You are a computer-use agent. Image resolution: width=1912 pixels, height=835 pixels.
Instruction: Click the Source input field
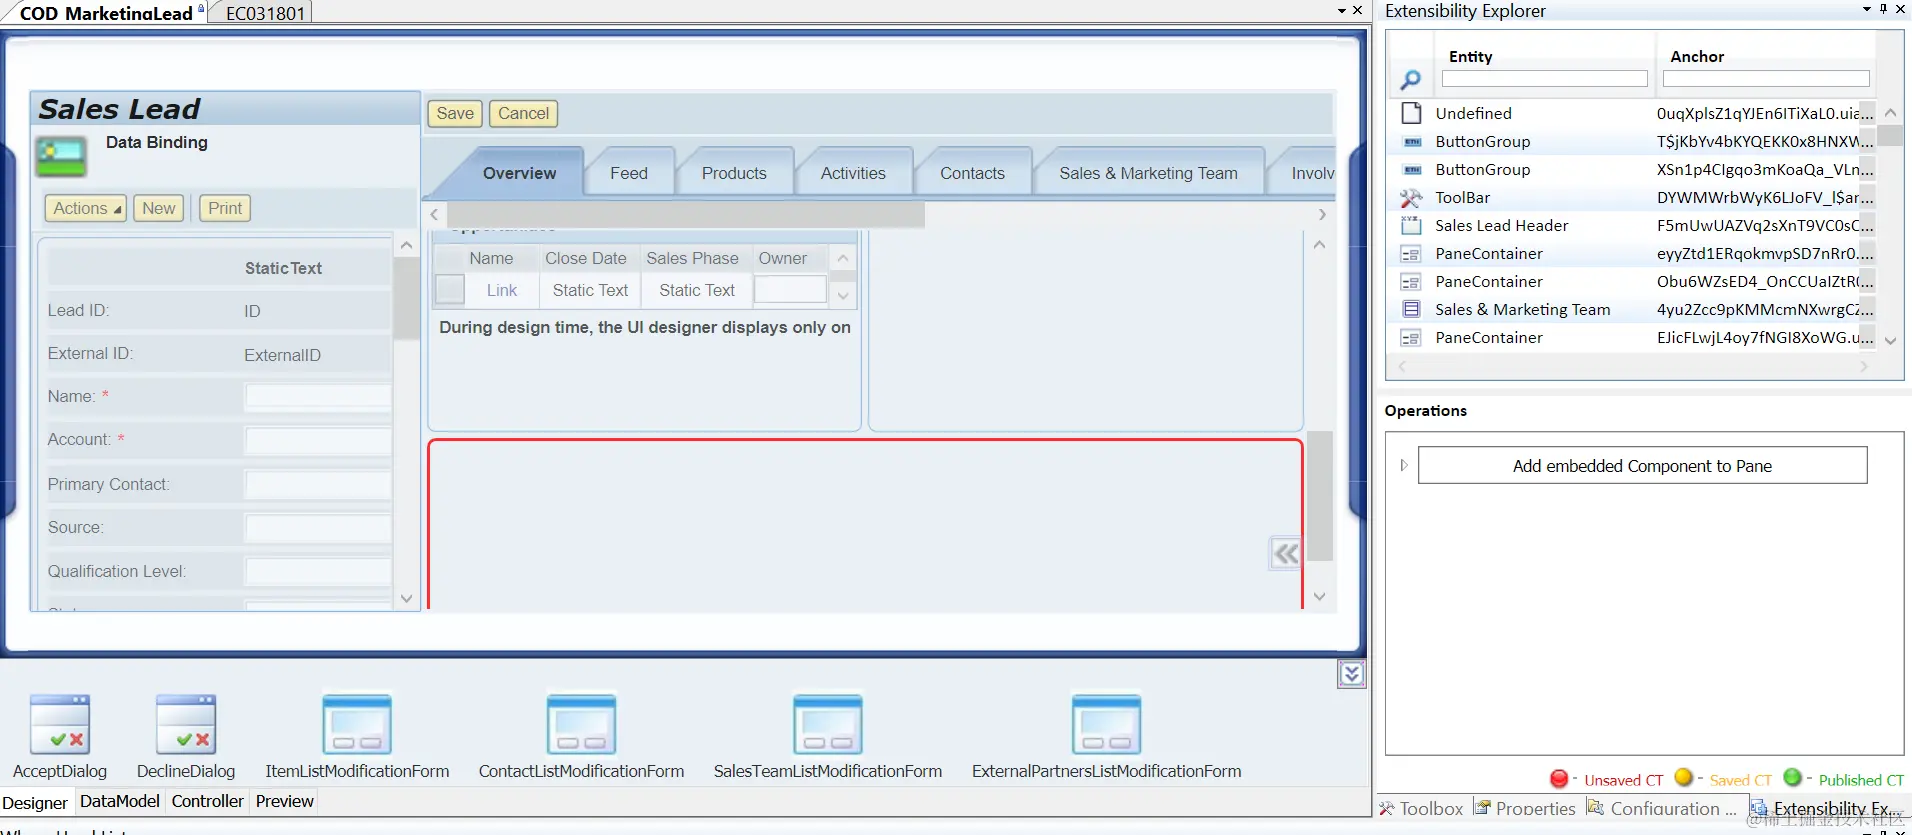(x=318, y=528)
